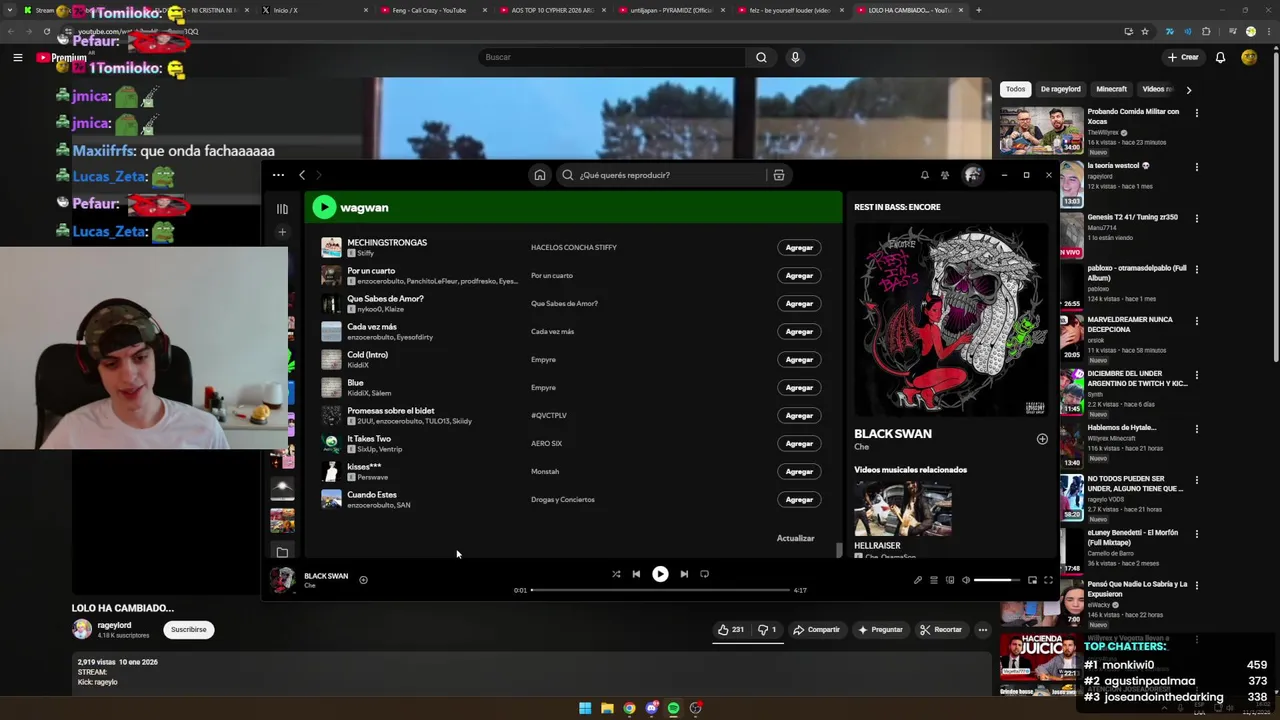The height and width of the screenshot is (720, 1280).
Task: Toggle shuffle in Spotify player
Action: pos(616,574)
